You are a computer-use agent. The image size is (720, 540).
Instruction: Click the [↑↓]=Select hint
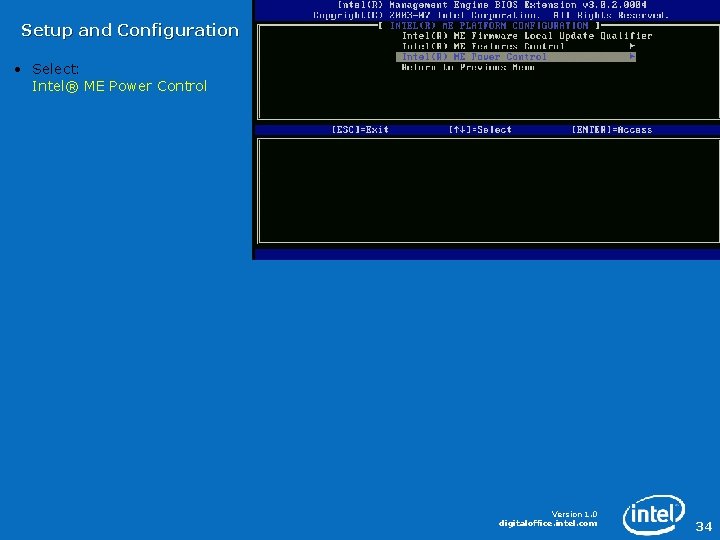480,130
